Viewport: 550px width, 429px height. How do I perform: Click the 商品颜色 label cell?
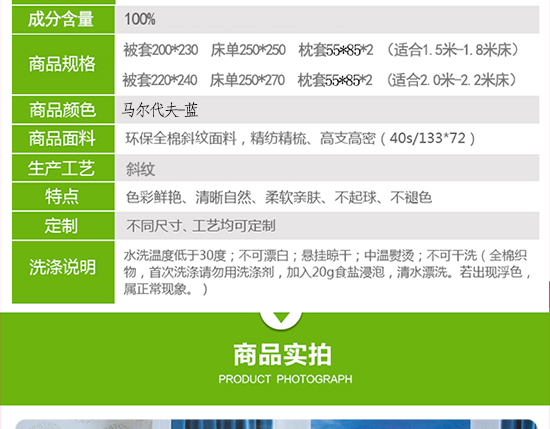(63, 110)
